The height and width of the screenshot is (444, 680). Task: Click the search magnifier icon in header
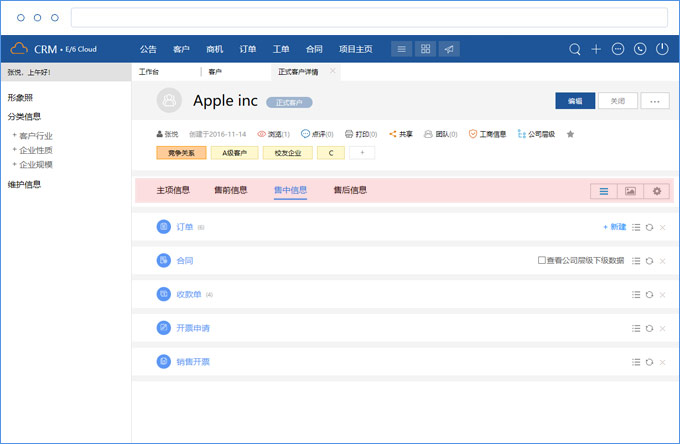pyautogui.click(x=575, y=49)
